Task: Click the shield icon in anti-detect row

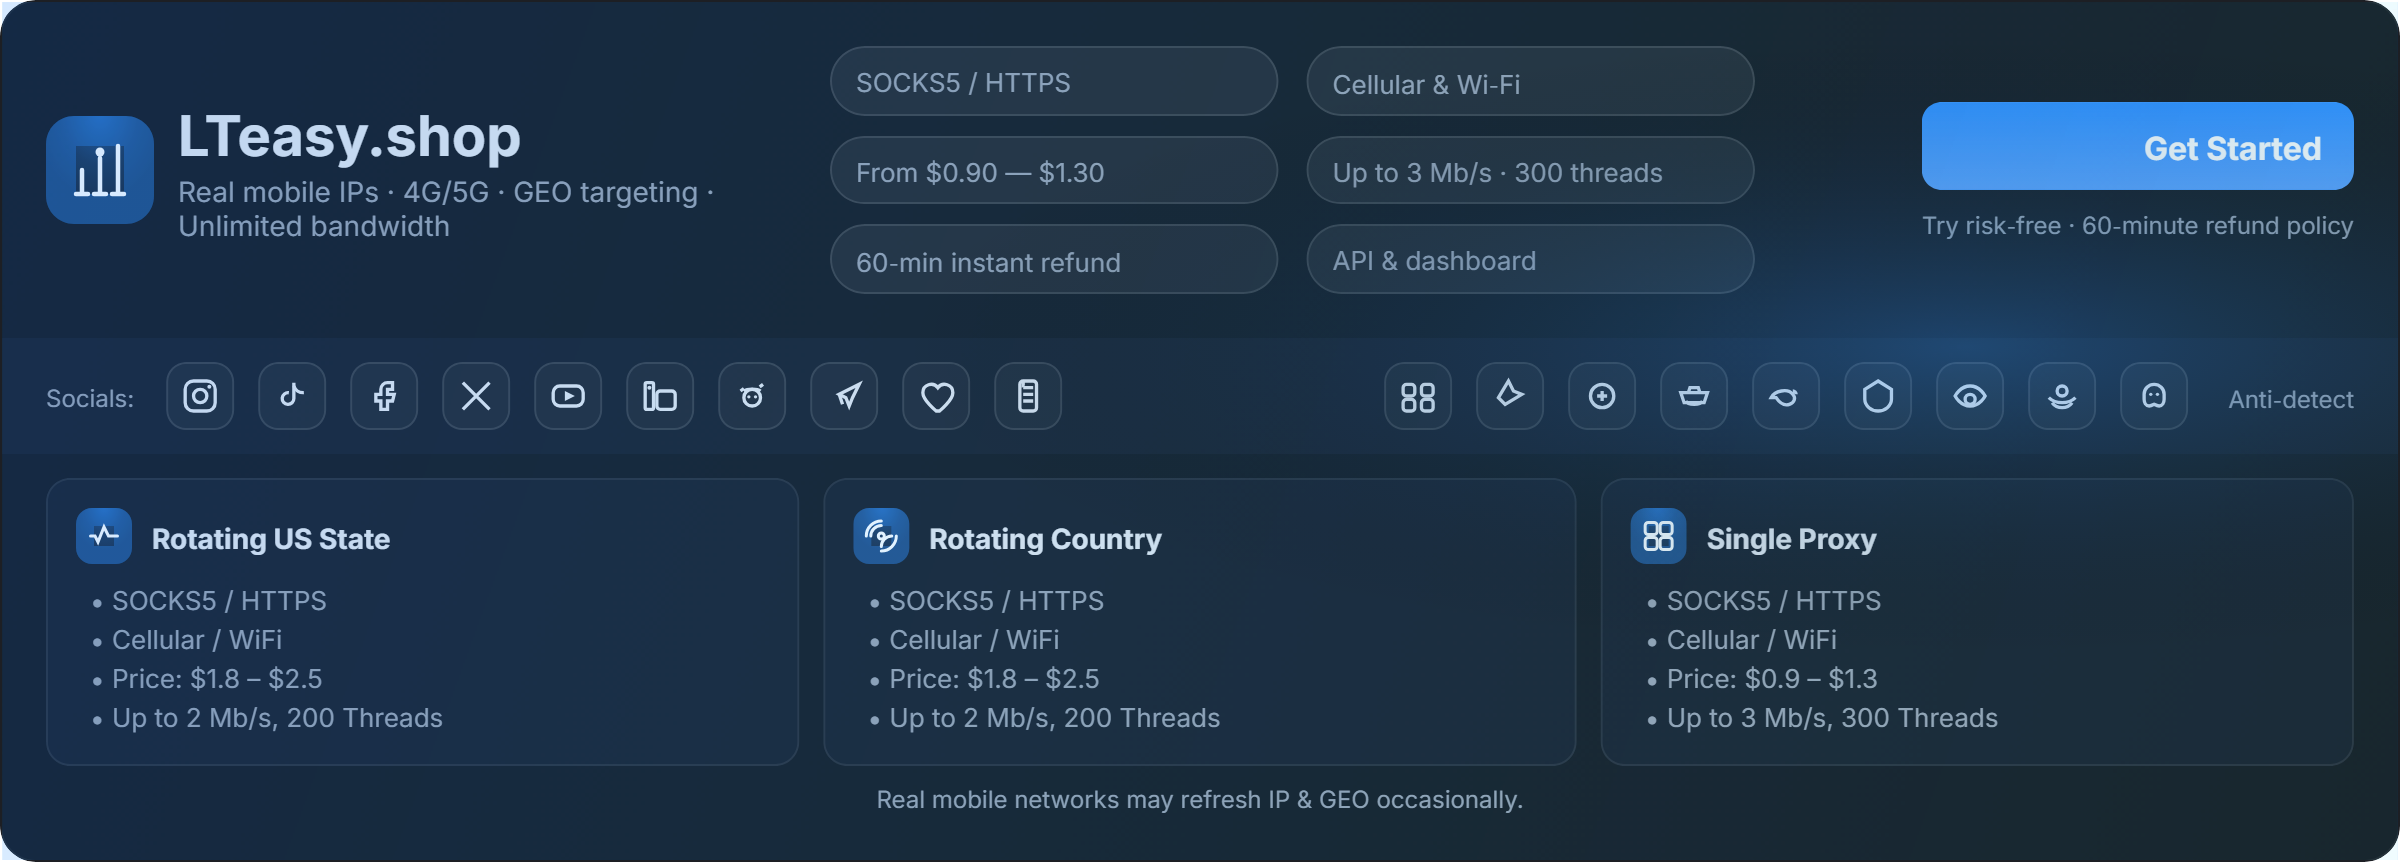Action: pyautogui.click(x=1878, y=396)
